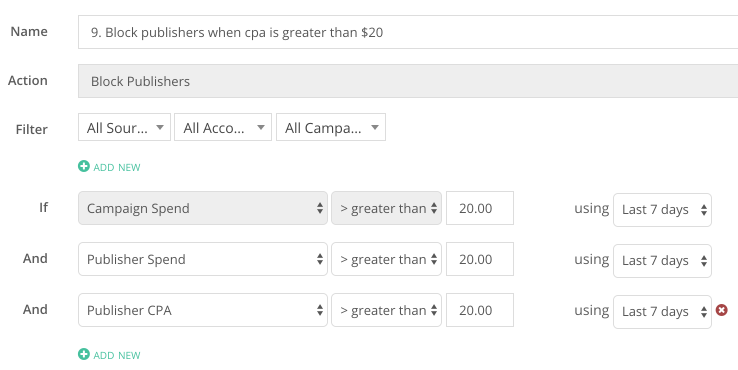Open the All Accounts filter dropdown
738x370 pixels.
point(223,127)
